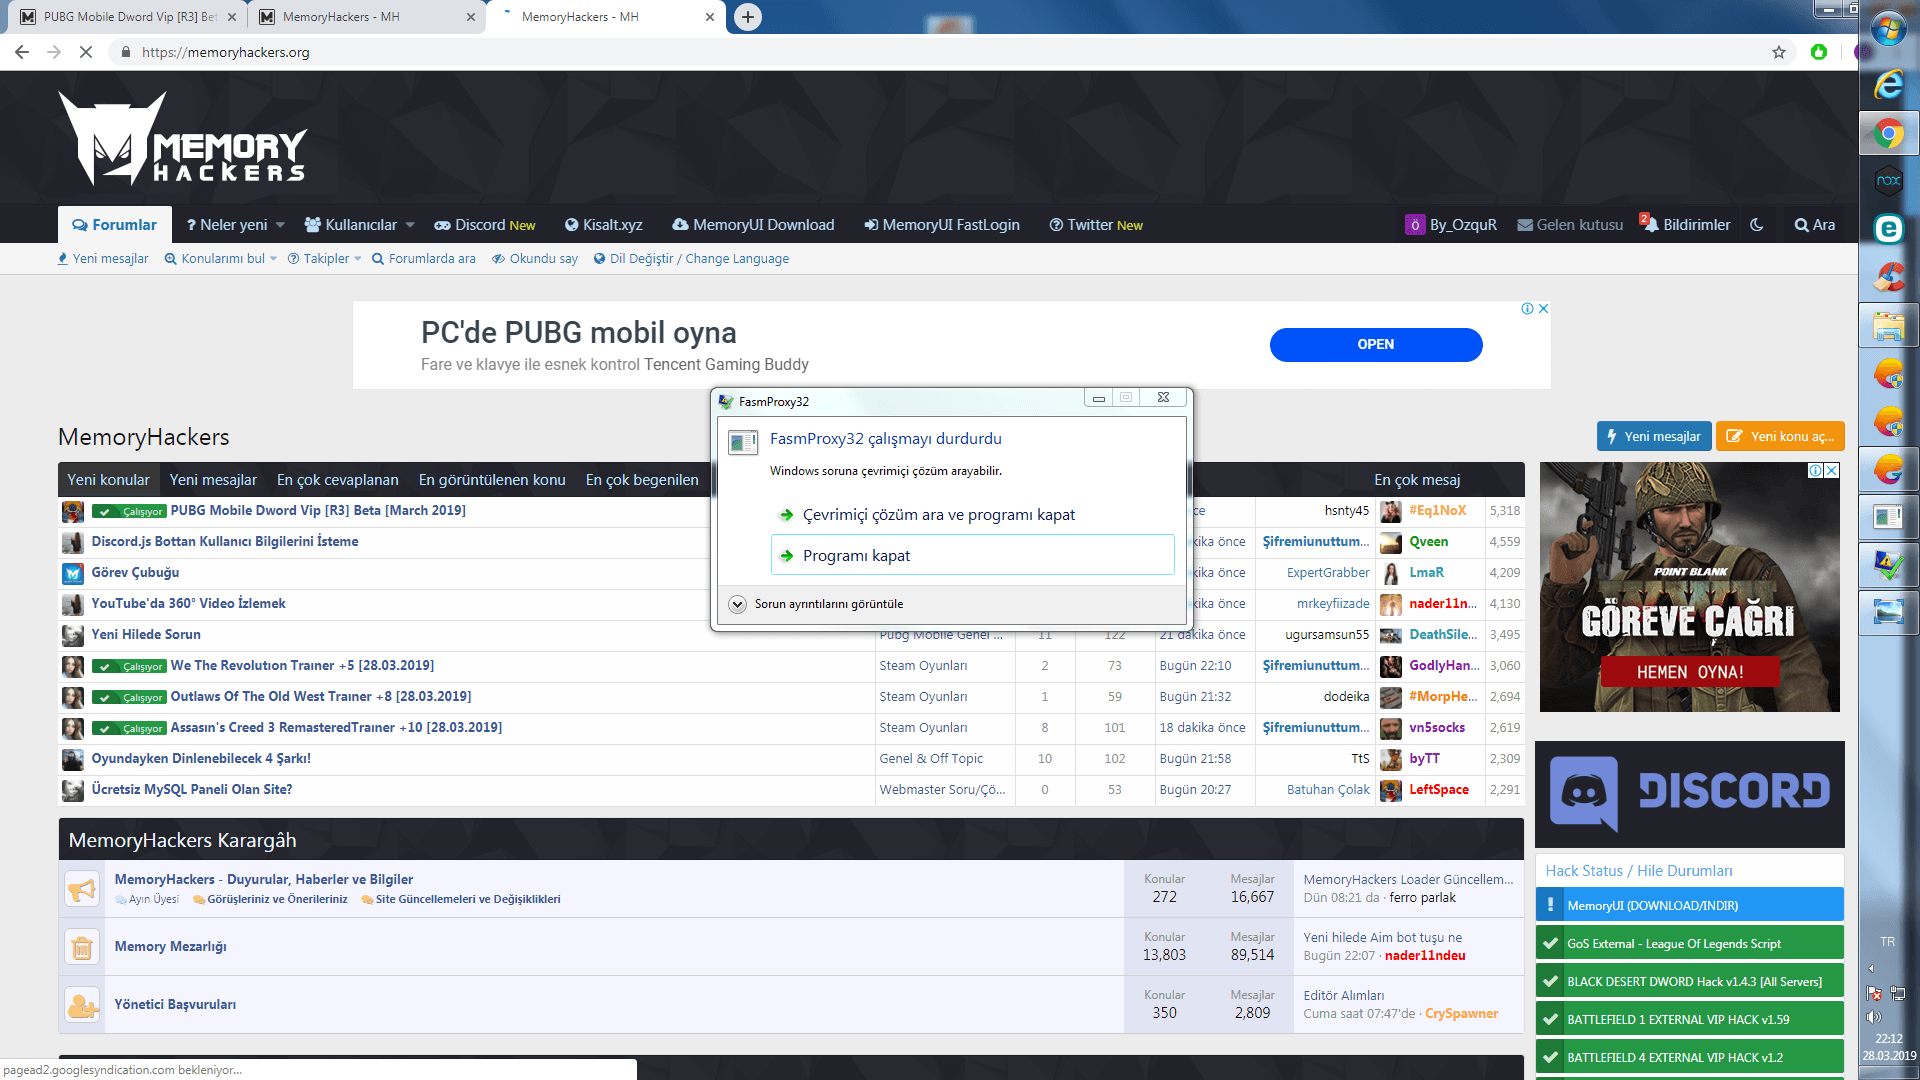Viewport: 1920px width, 1080px height.
Task: Open a new browser tab
Action: (748, 17)
